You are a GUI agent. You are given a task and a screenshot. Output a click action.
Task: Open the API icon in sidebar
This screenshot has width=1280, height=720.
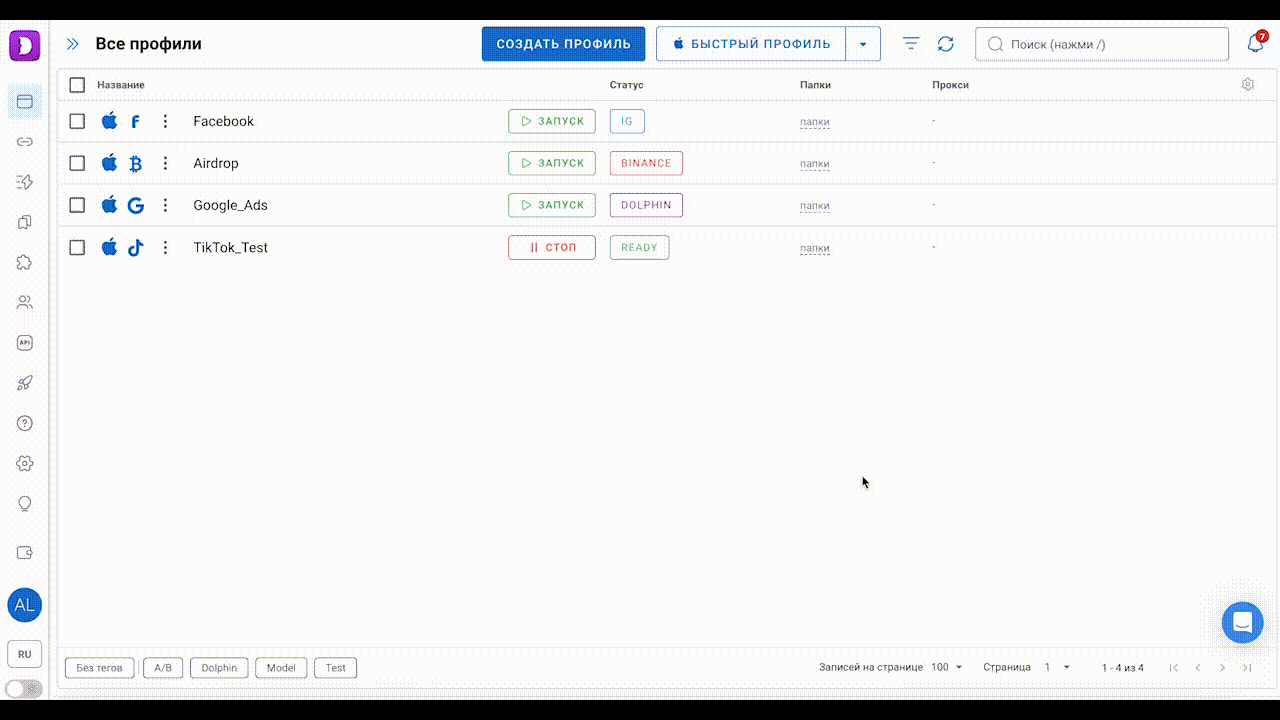pos(25,343)
